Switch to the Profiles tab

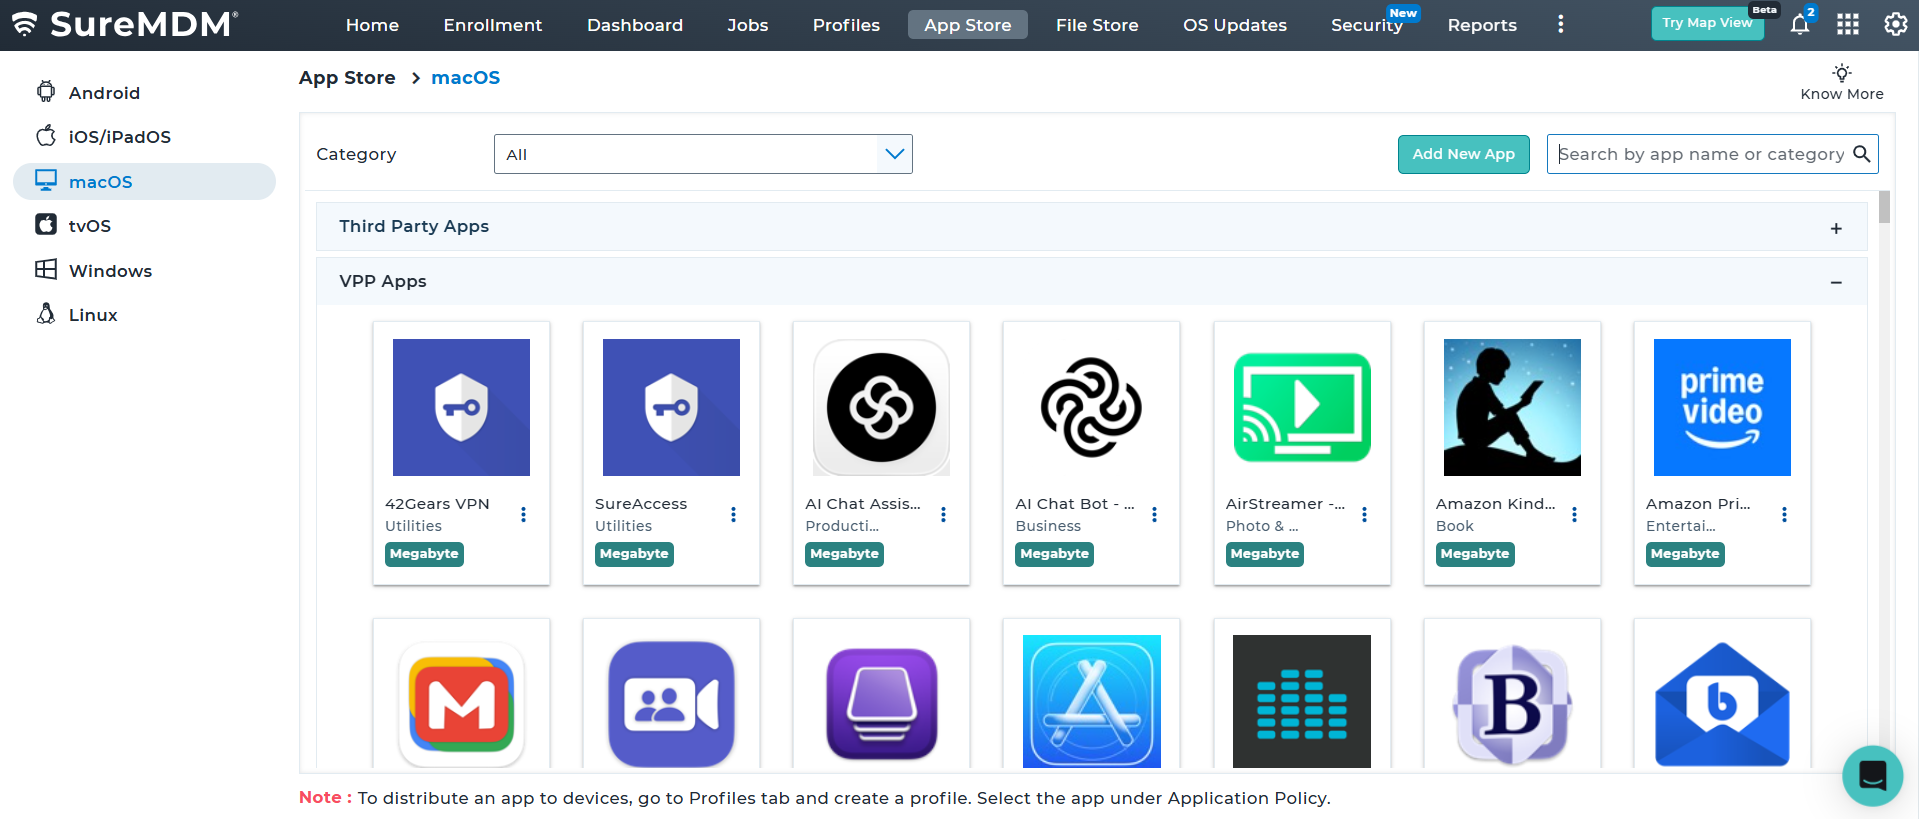[845, 25]
